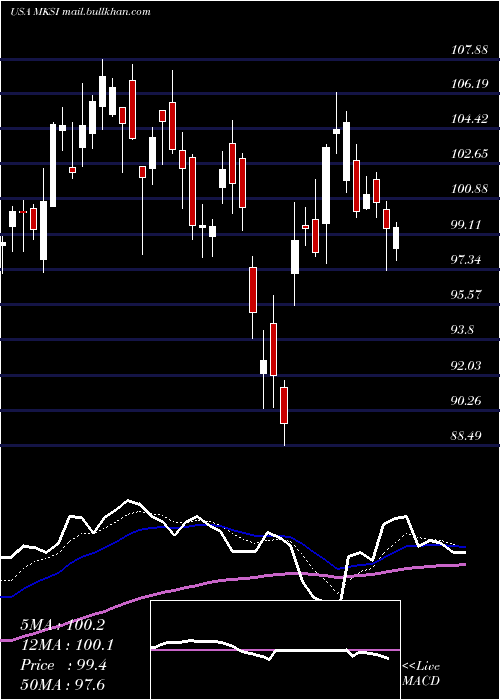This screenshot has width=500, height=700.
Task: Click the <<Live MACD label
Action: 421,673
